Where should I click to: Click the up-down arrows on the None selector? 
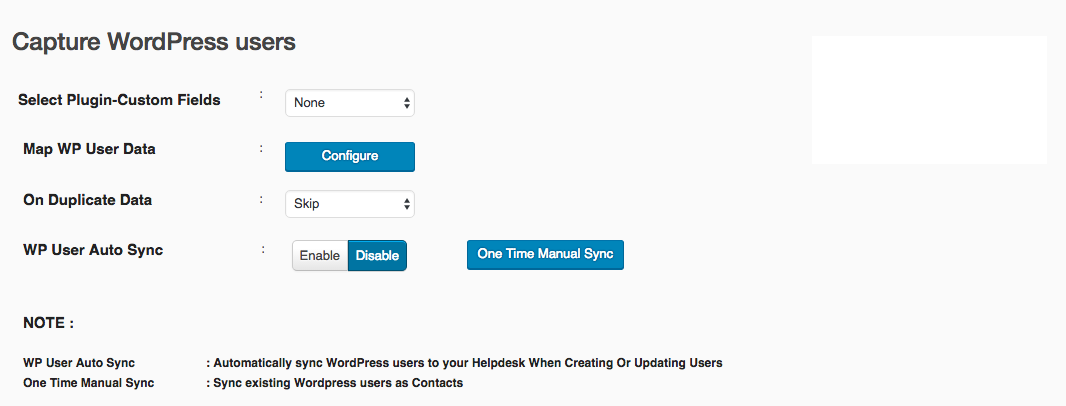[407, 103]
